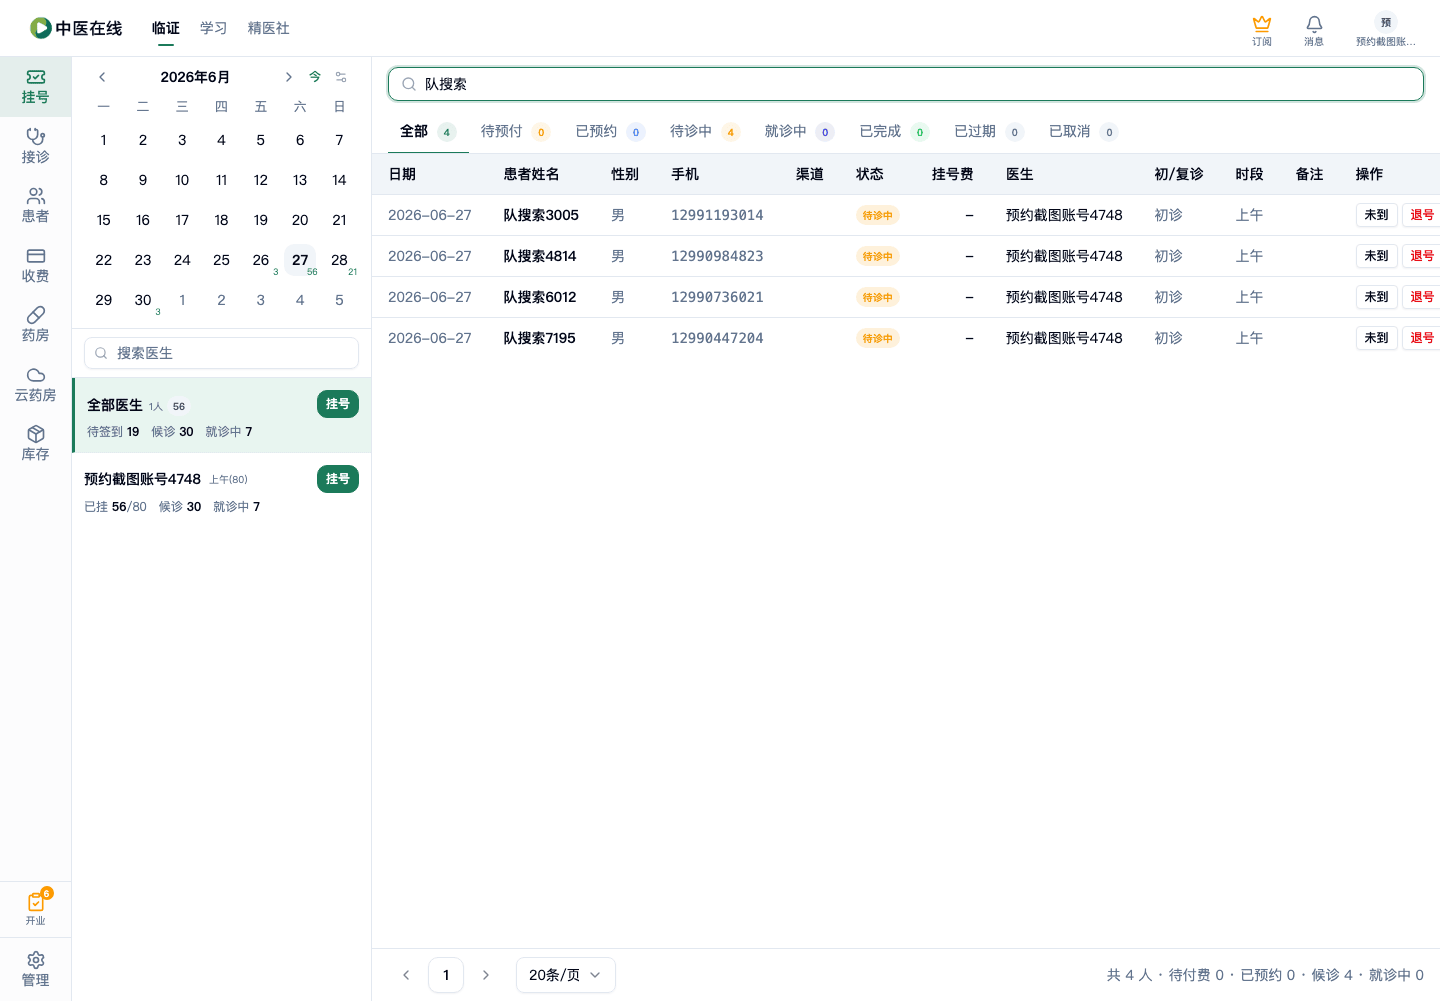
Task: Open the 患者 patients sidebar icon
Action: point(35,205)
